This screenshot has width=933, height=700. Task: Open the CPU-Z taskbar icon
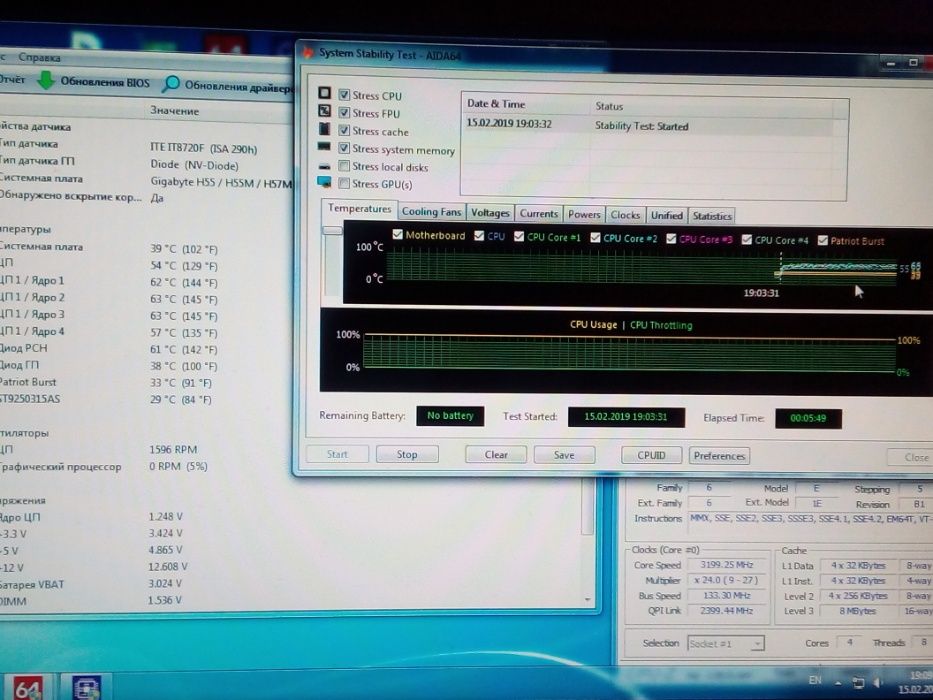(x=87, y=688)
